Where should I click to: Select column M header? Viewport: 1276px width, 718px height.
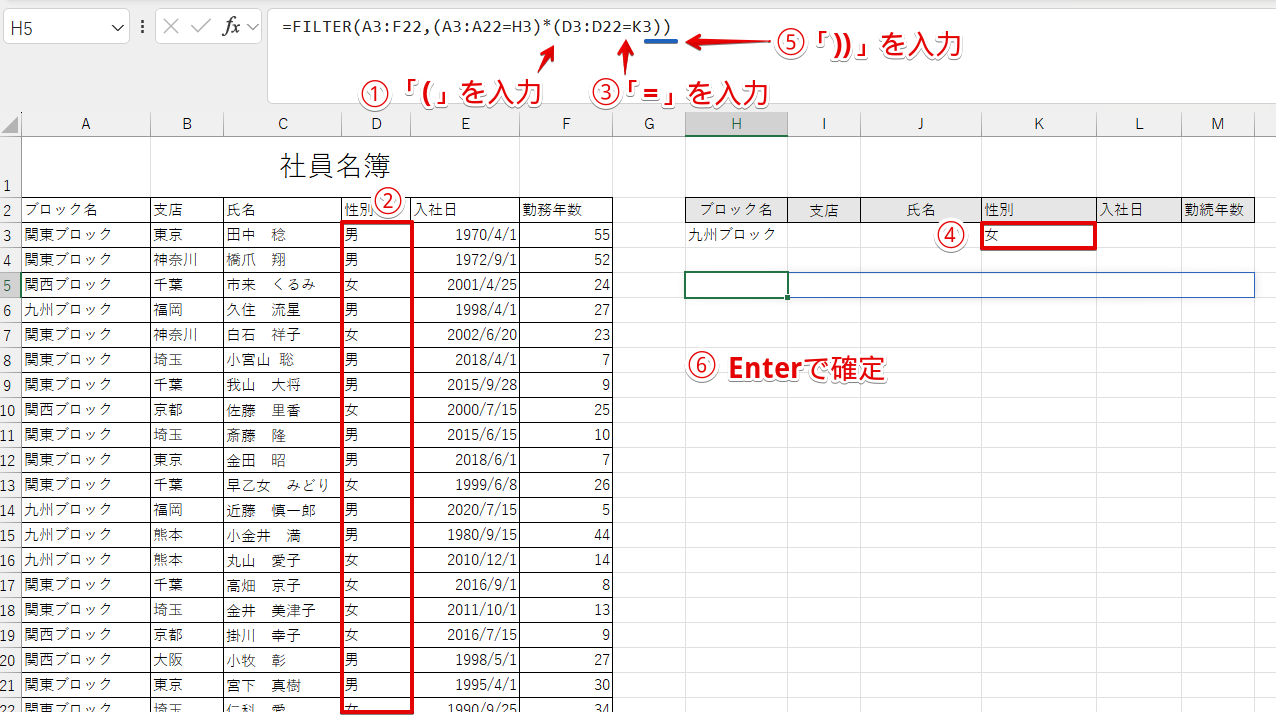point(1217,124)
